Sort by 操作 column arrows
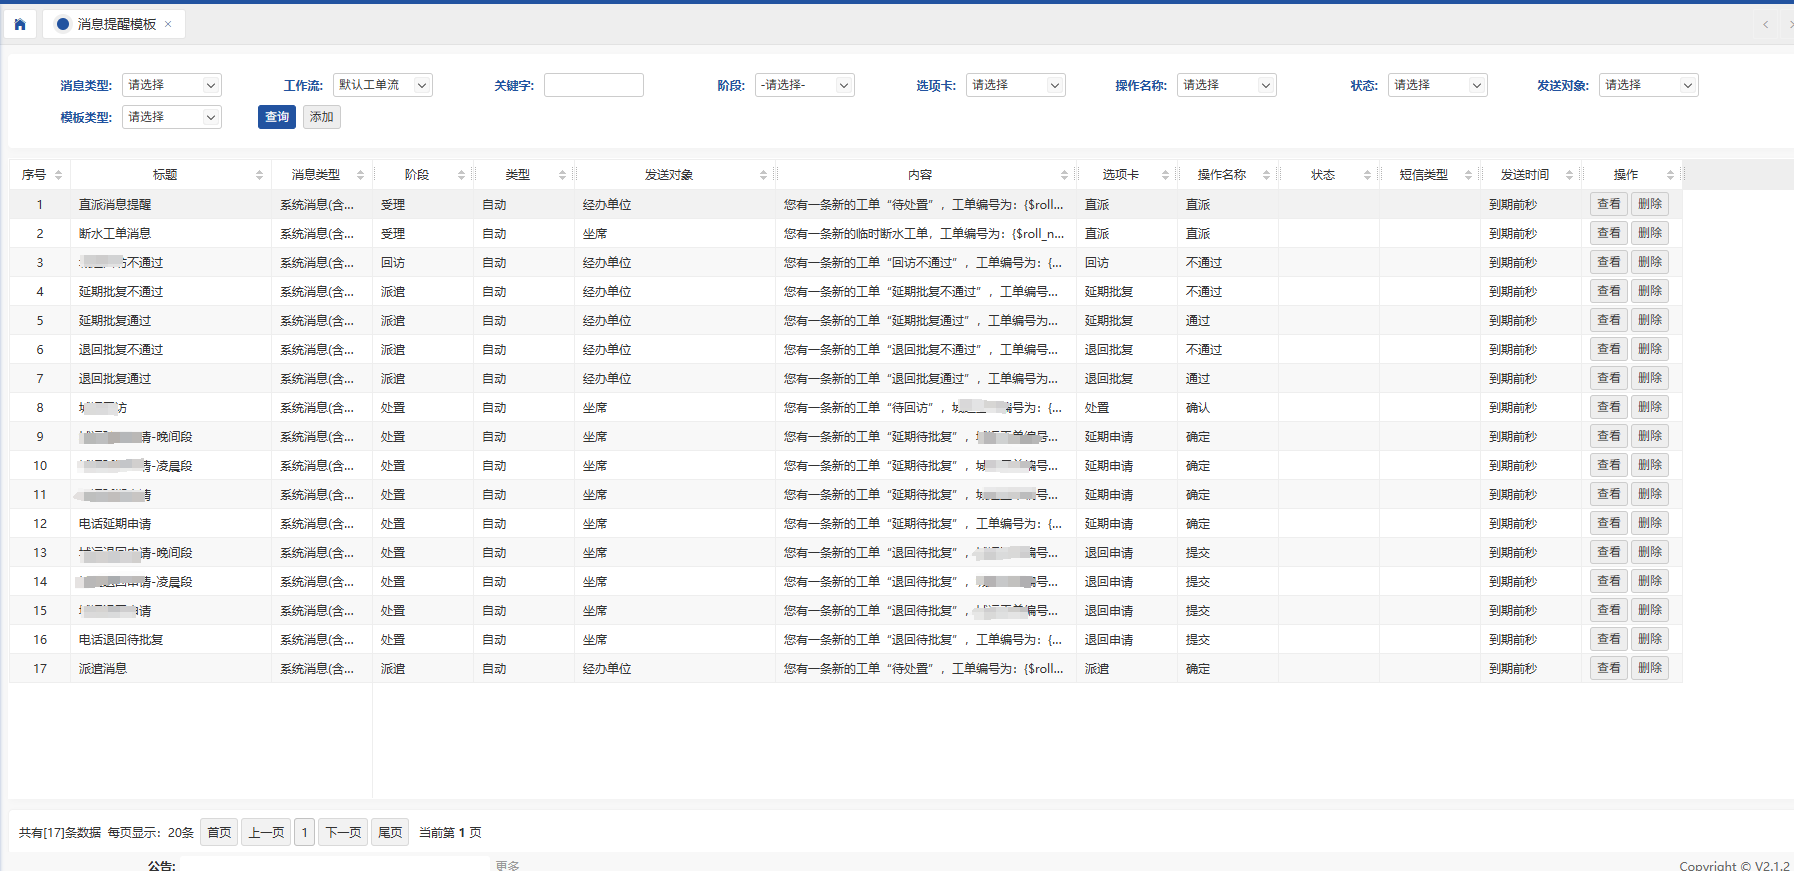This screenshot has height=871, width=1794. coord(1671,175)
